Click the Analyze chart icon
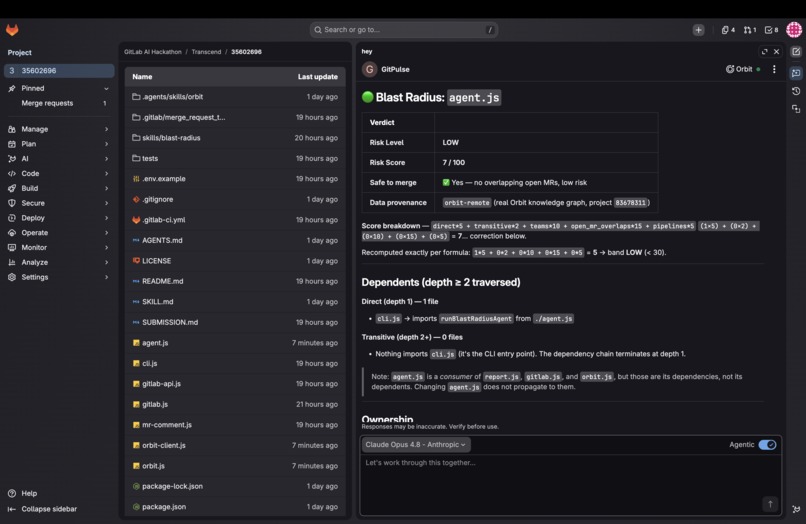This screenshot has height=524, width=806. [x=12, y=262]
